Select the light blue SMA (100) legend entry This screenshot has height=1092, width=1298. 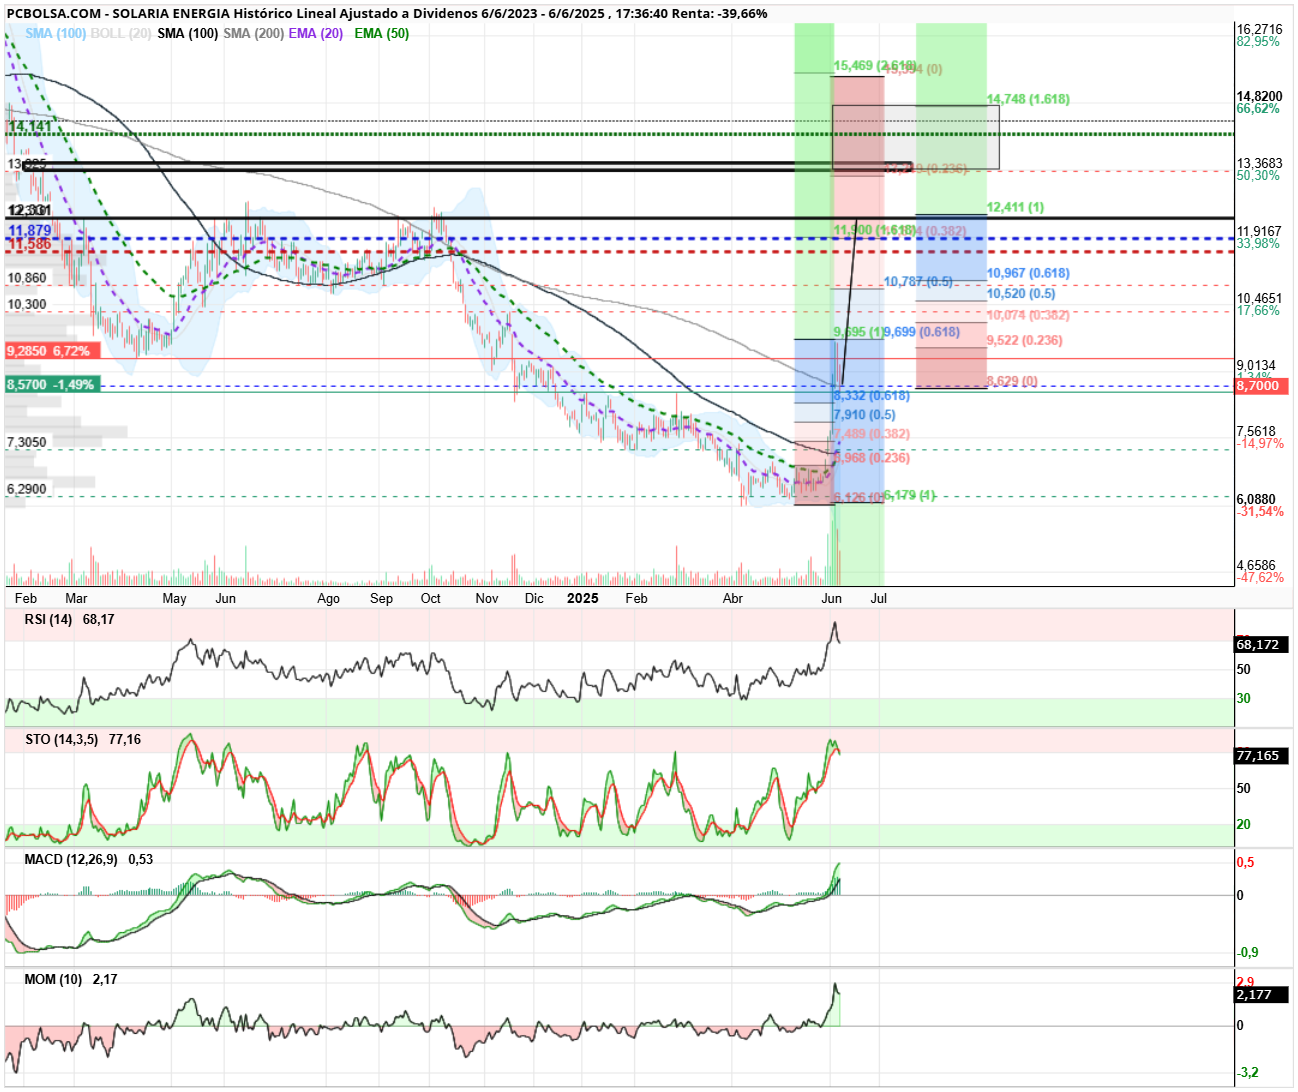(x=56, y=33)
